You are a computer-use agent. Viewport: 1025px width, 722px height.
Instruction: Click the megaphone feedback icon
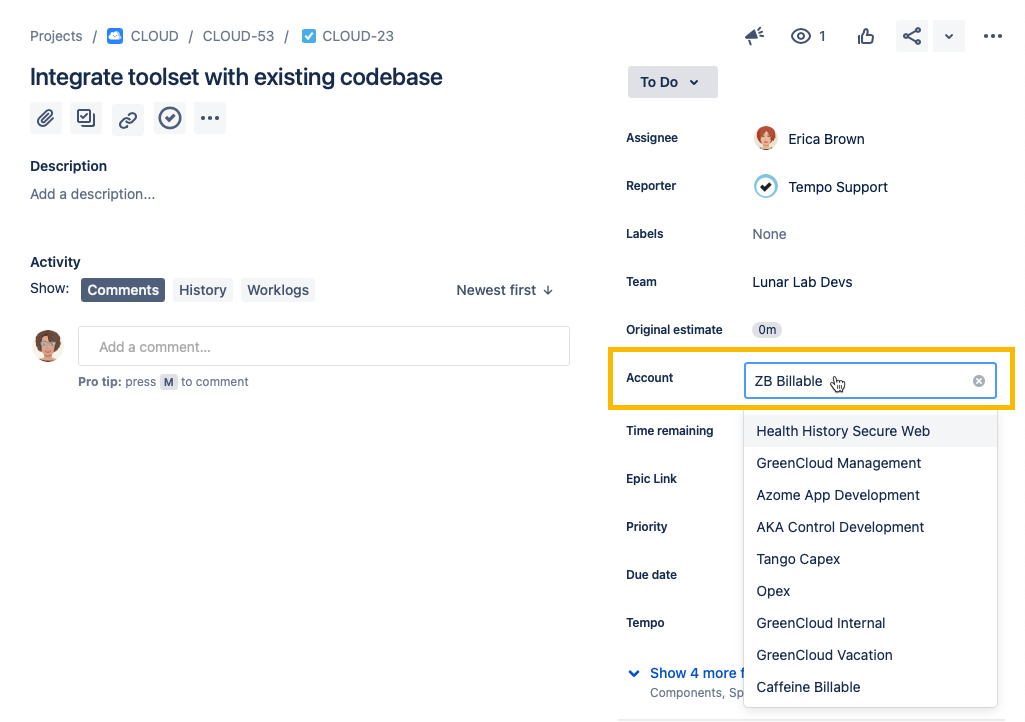(754, 36)
